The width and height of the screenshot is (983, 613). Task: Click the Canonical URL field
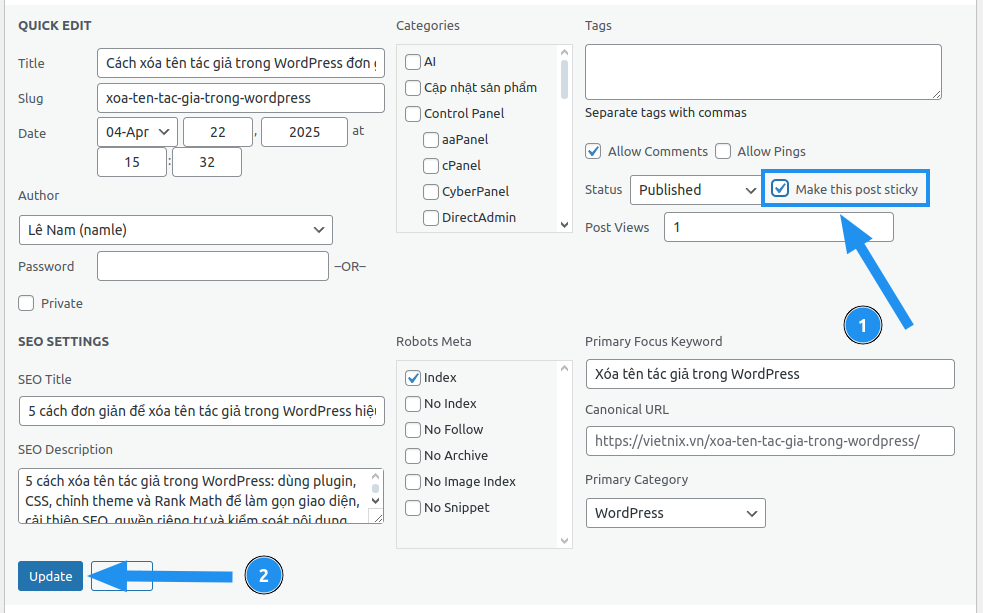(769, 441)
